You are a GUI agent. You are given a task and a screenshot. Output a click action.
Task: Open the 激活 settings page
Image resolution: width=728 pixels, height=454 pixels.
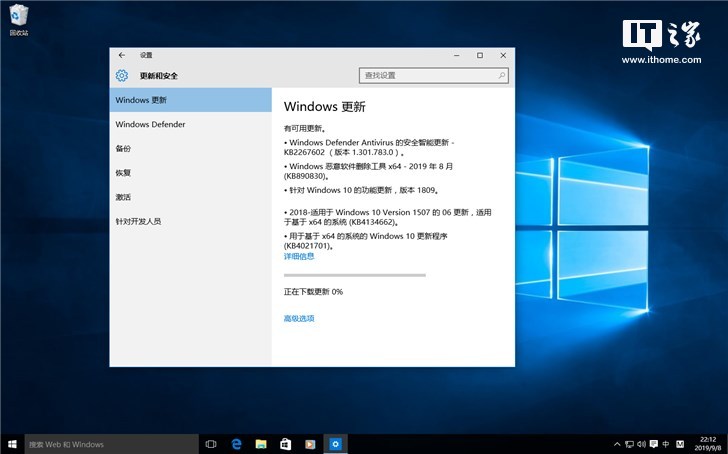click(190, 197)
